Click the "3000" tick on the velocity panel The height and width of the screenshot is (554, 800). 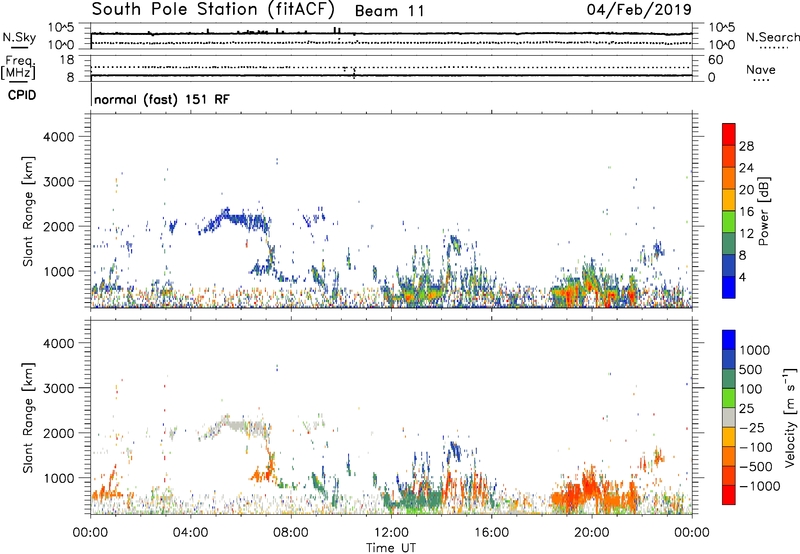pos(58,388)
